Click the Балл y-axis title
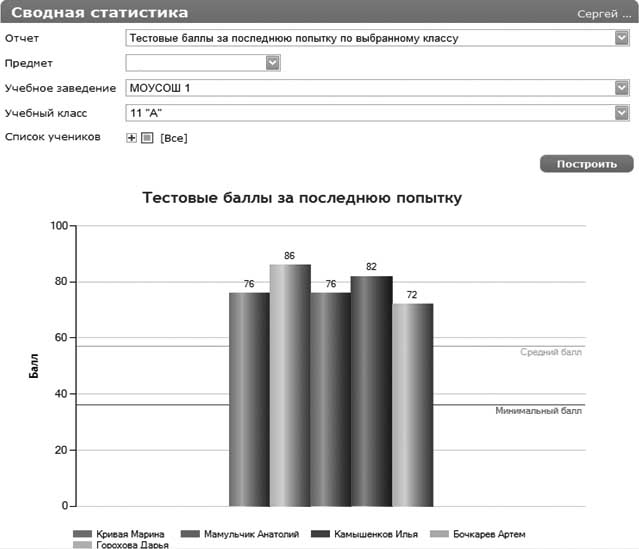Screen dimensions: 639x549 coord(34,366)
